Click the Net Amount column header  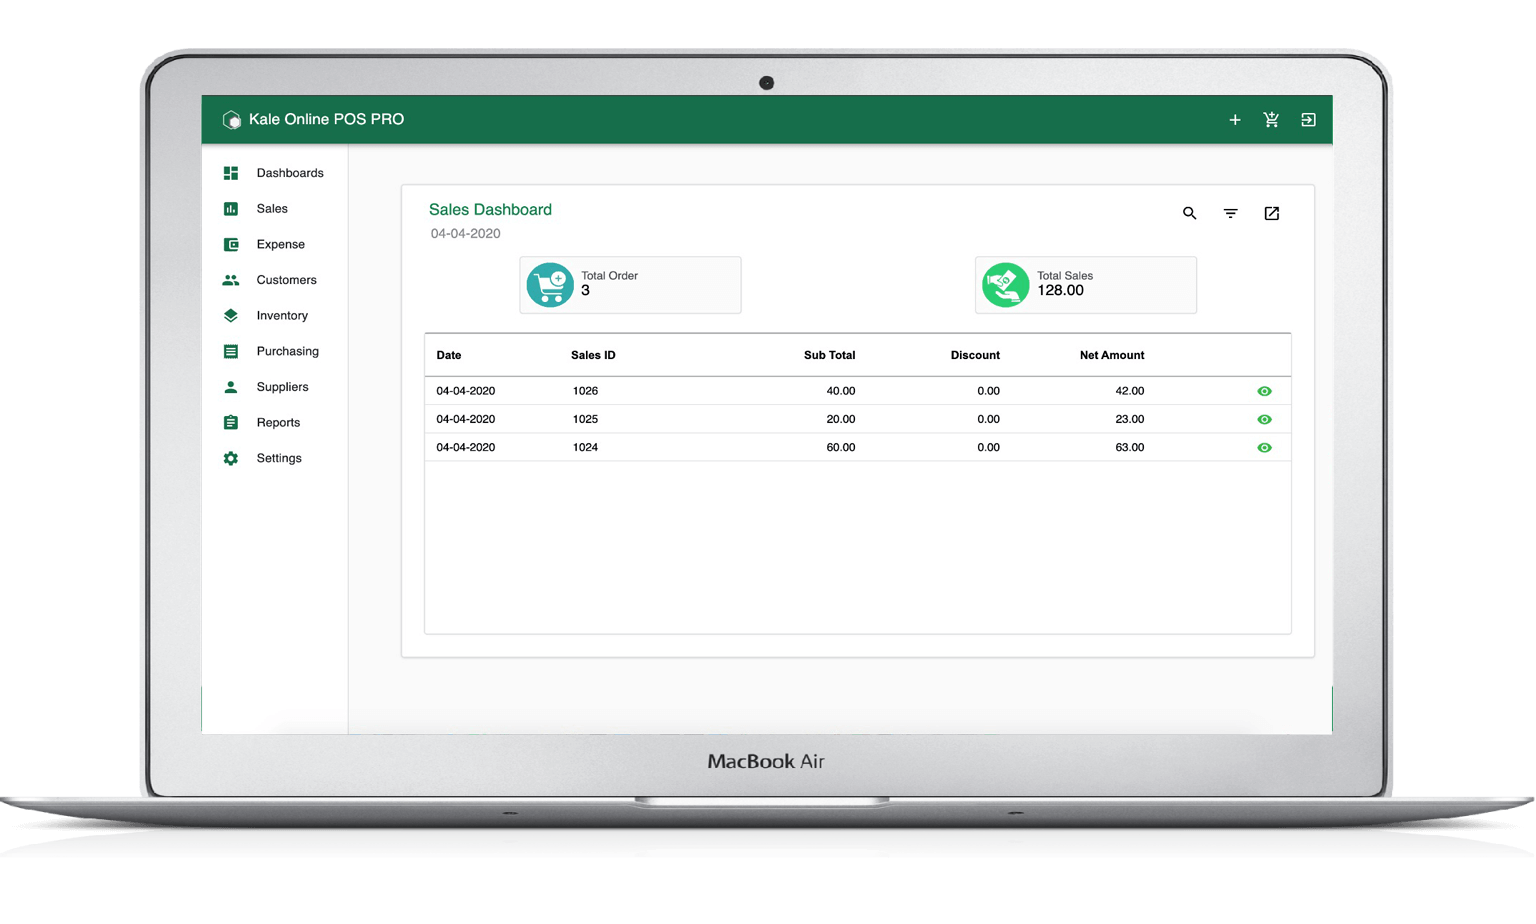[1111, 355]
